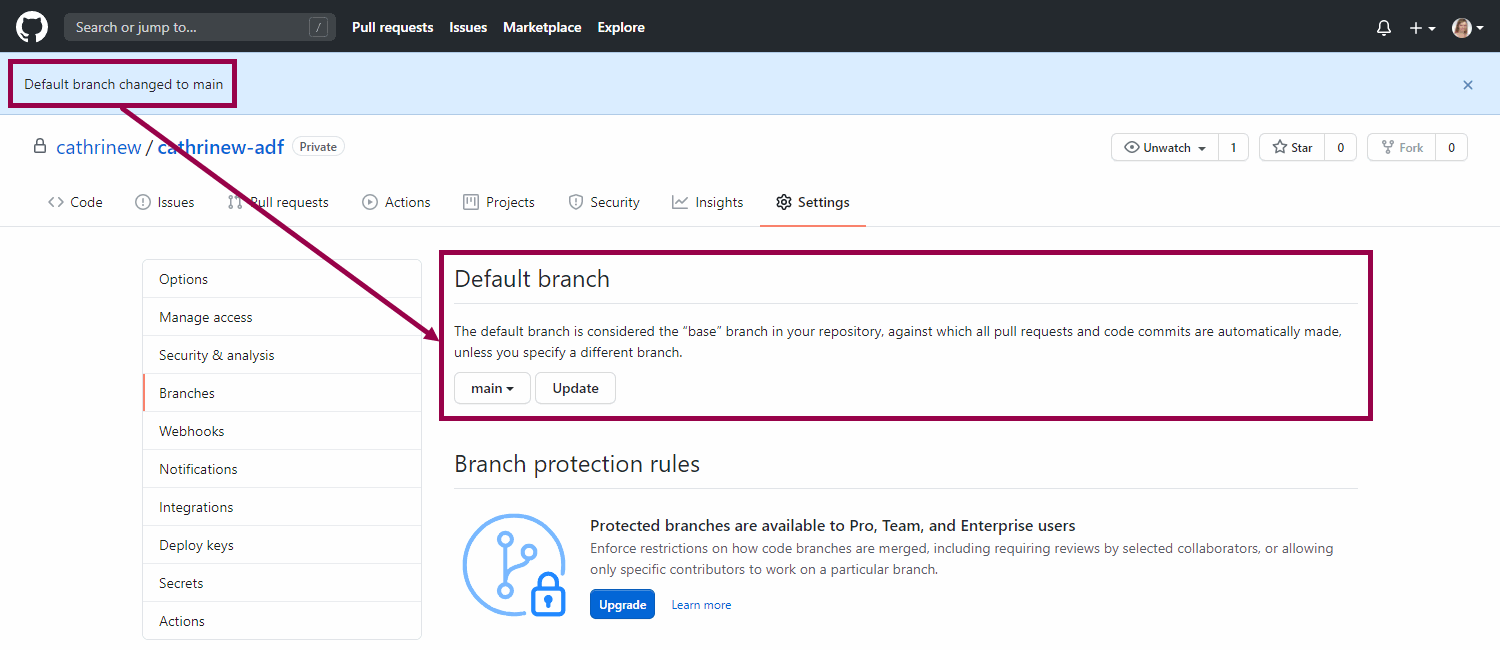Viewport: 1500px width, 650px height.
Task: Click the Fork repository button
Action: click(x=1401, y=148)
